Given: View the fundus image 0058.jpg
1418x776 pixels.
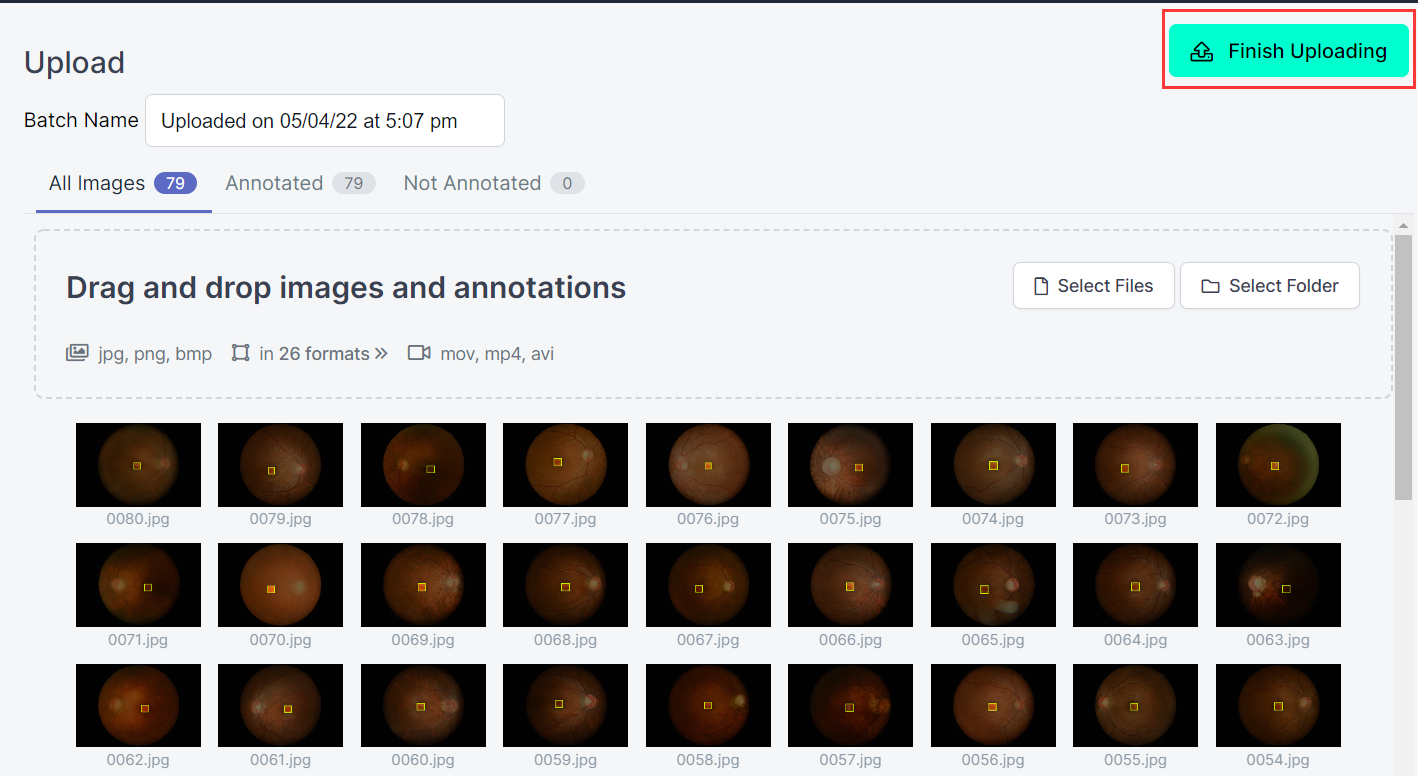Looking at the screenshot, I should tap(708, 706).
